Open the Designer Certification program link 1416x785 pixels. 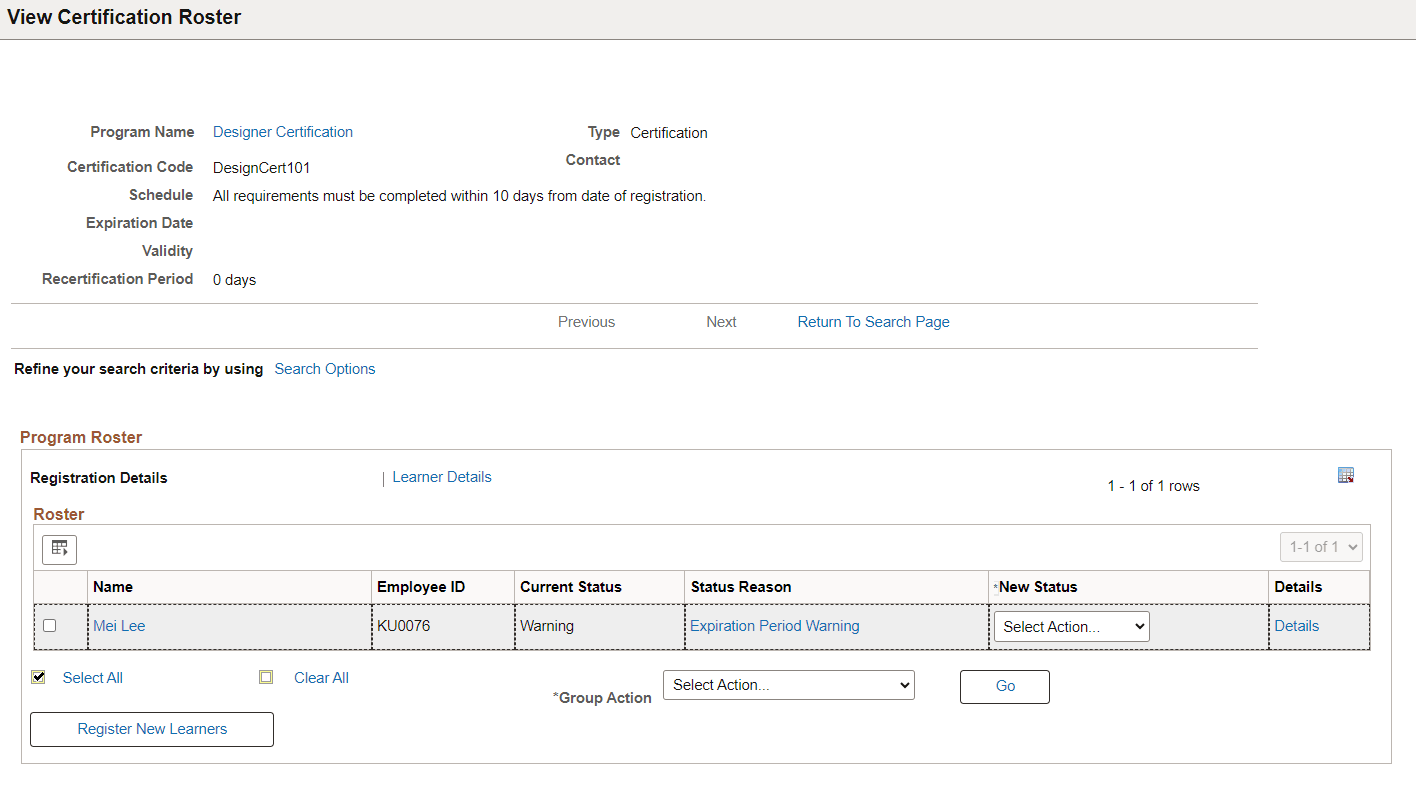click(x=283, y=132)
